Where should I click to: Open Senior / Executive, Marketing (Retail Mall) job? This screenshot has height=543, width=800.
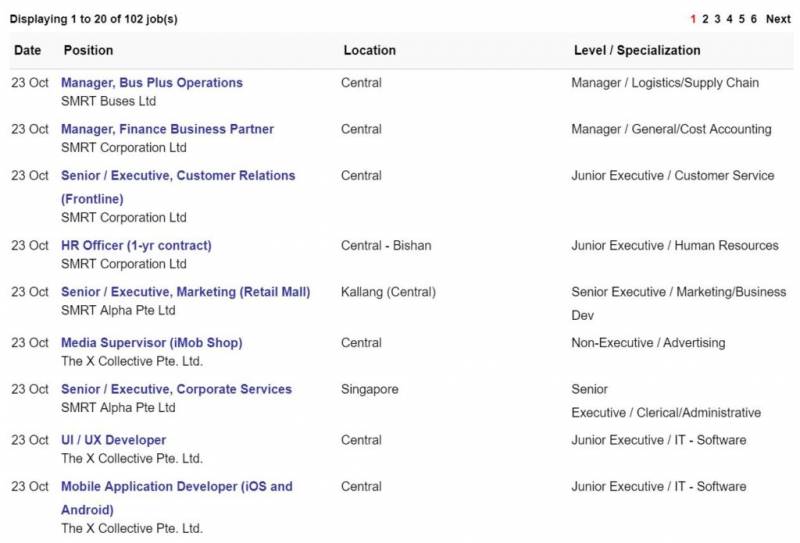(185, 292)
